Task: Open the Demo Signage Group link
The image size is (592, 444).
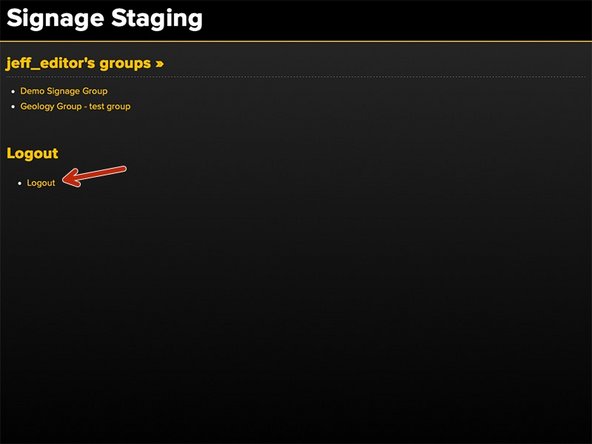Action: click(x=64, y=91)
